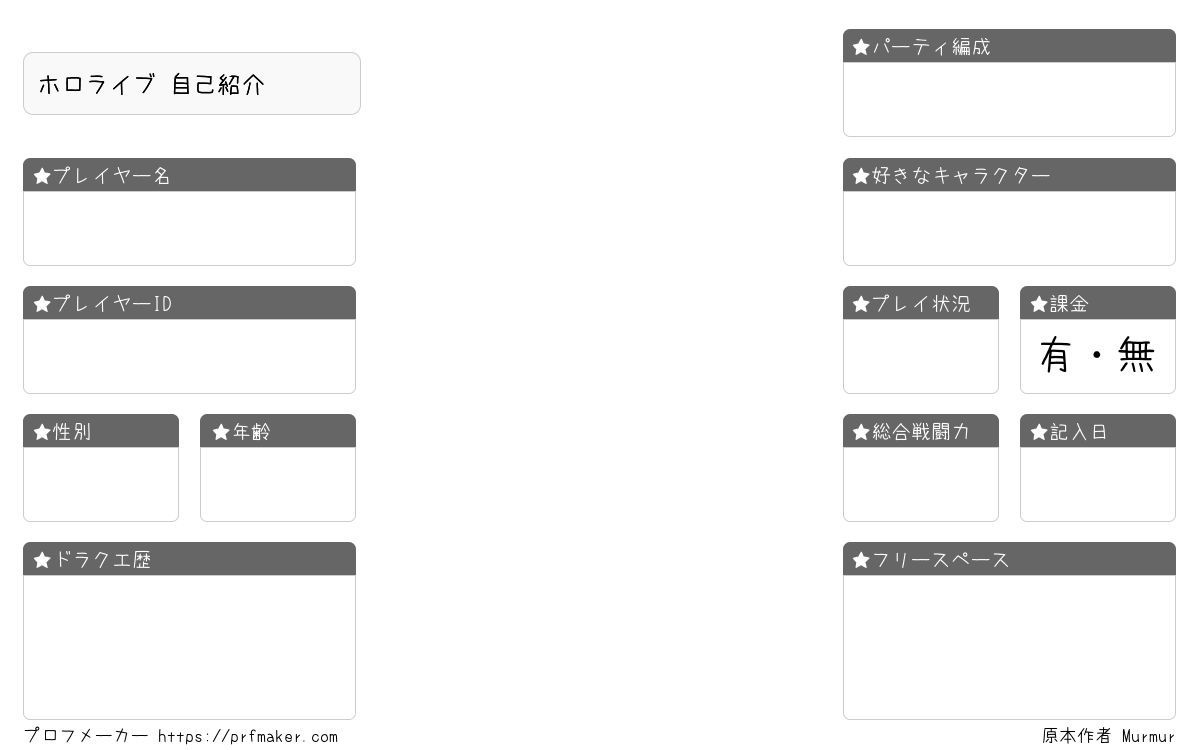
Task: Click the star icon next to 年齢
Action: tap(221, 432)
